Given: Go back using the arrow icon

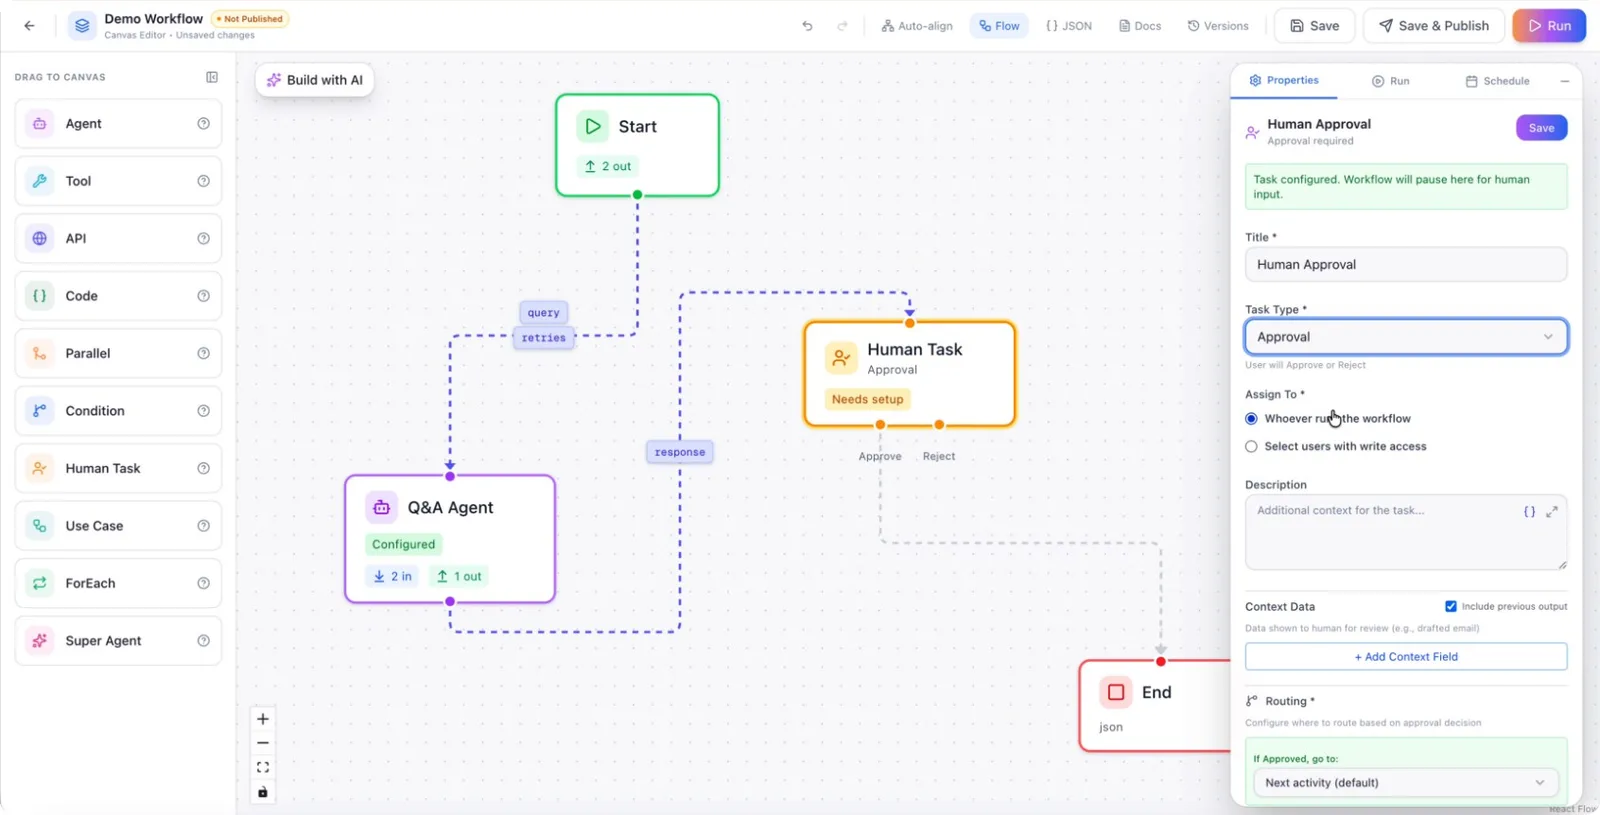Looking at the screenshot, I should 29,26.
